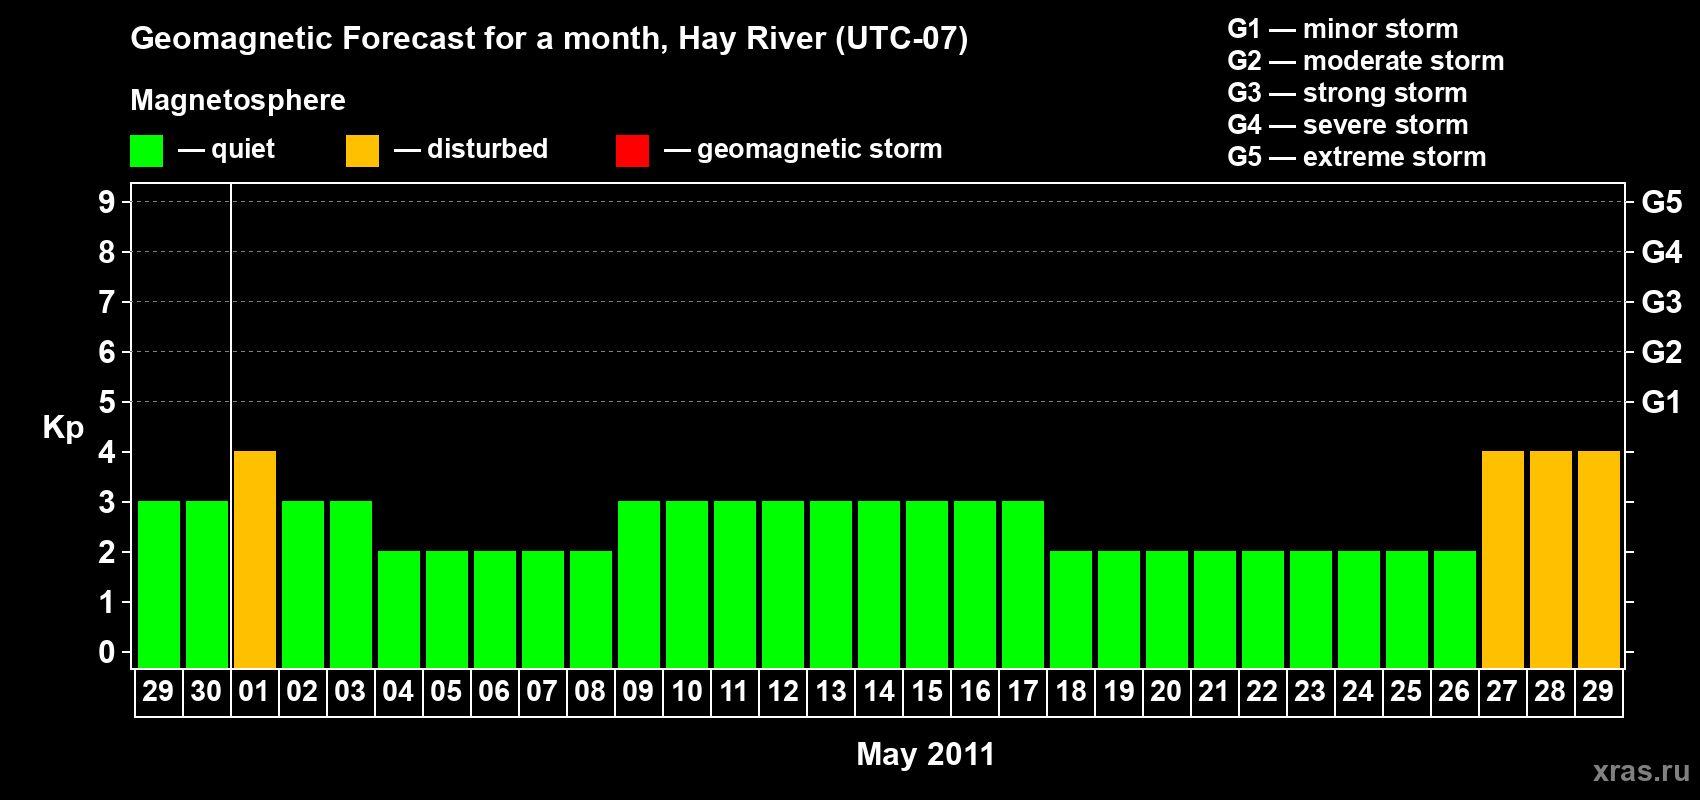The height and width of the screenshot is (800, 1700).
Task: Select the orange bar for day 29 at the right end
Action: pos(1599,559)
